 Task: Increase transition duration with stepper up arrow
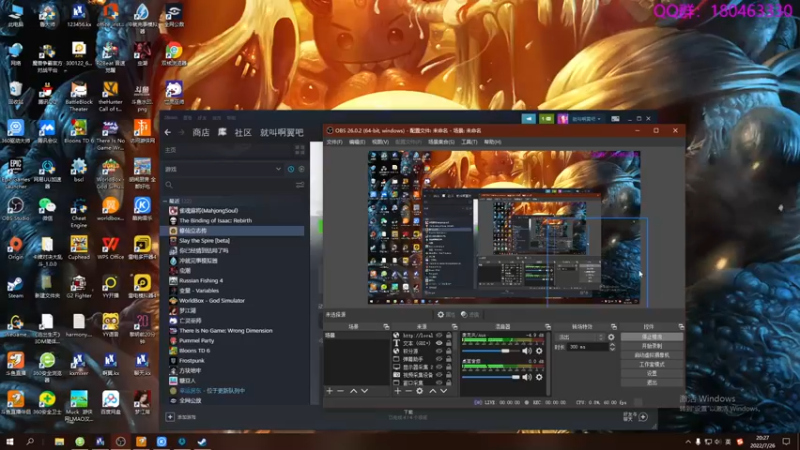tap(612, 345)
